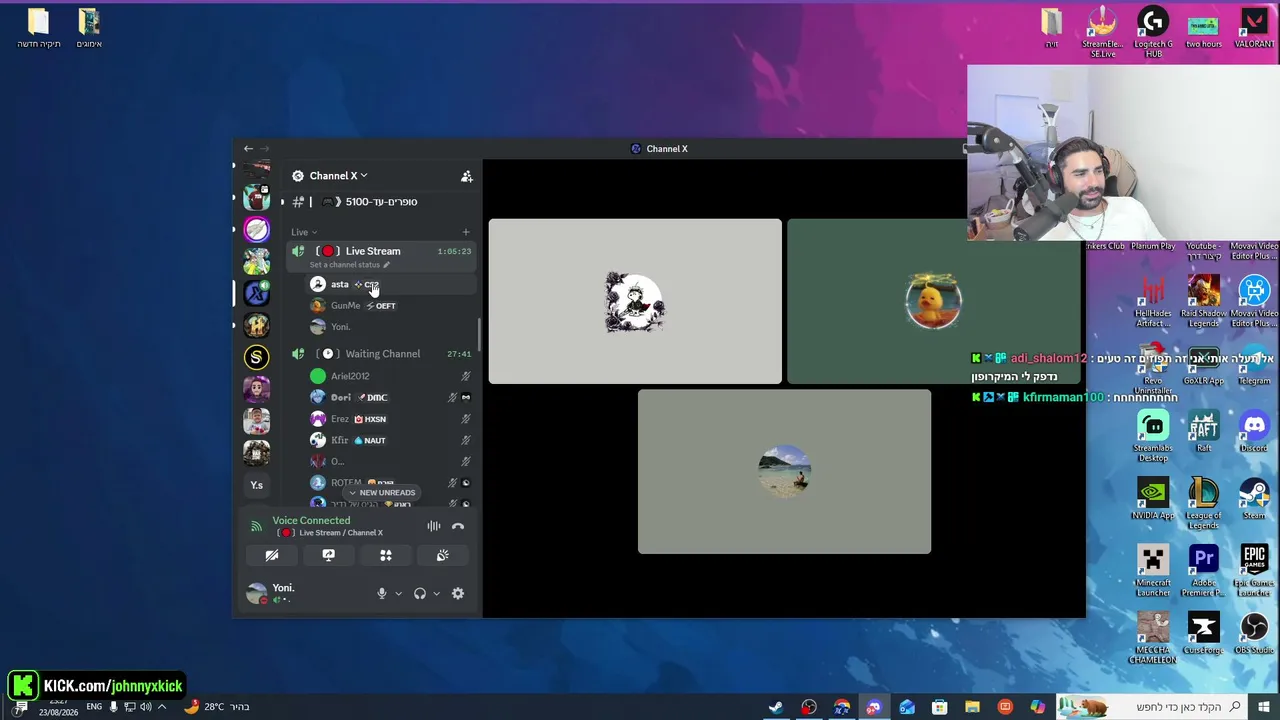
Task: Open the Discord desktop shortcut
Action: [1254, 431]
